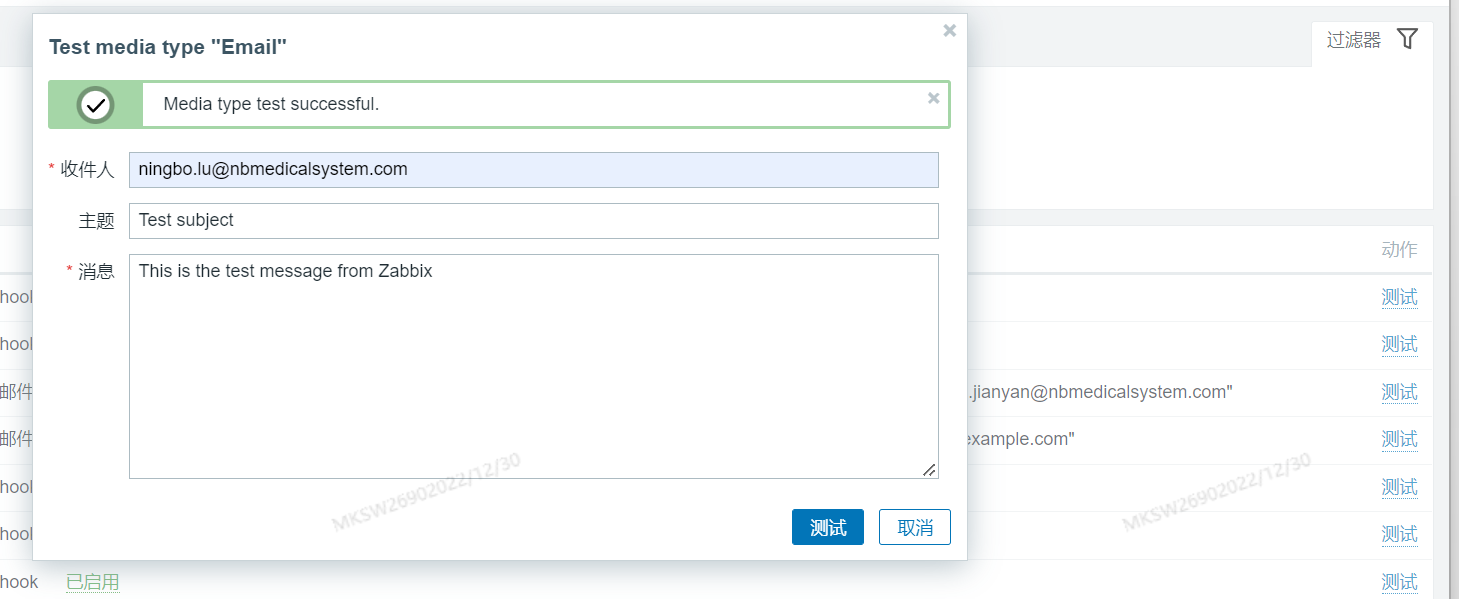Image resolution: width=1459 pixels, height=599 pixels.
Task: Click into the 消息 message text area
Action: coord(534,366)
